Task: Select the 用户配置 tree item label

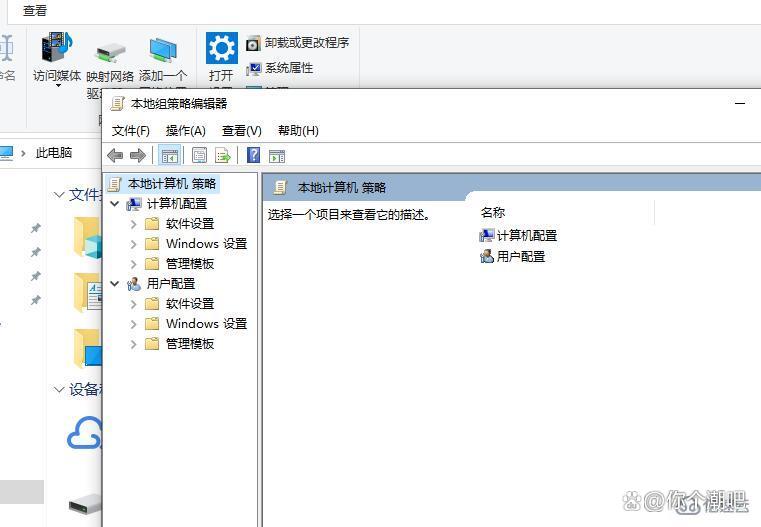Action: tap(171, 283)
